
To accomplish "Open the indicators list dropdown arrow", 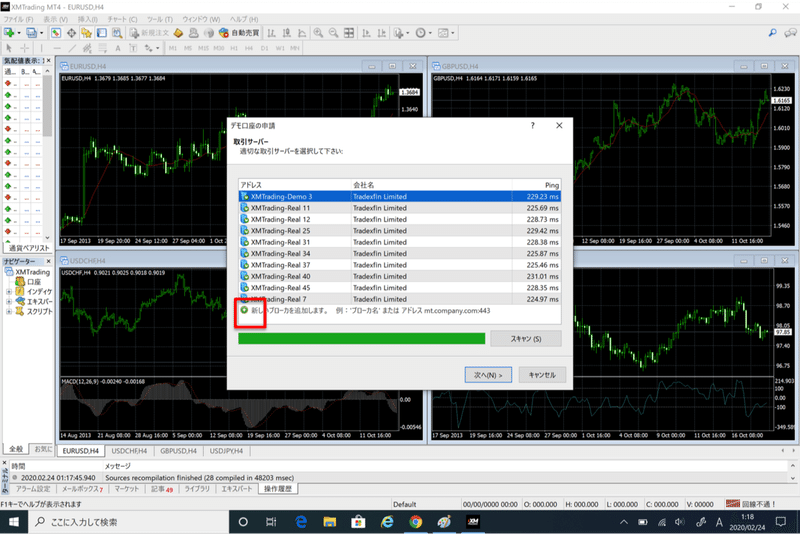I will (408, 33).
